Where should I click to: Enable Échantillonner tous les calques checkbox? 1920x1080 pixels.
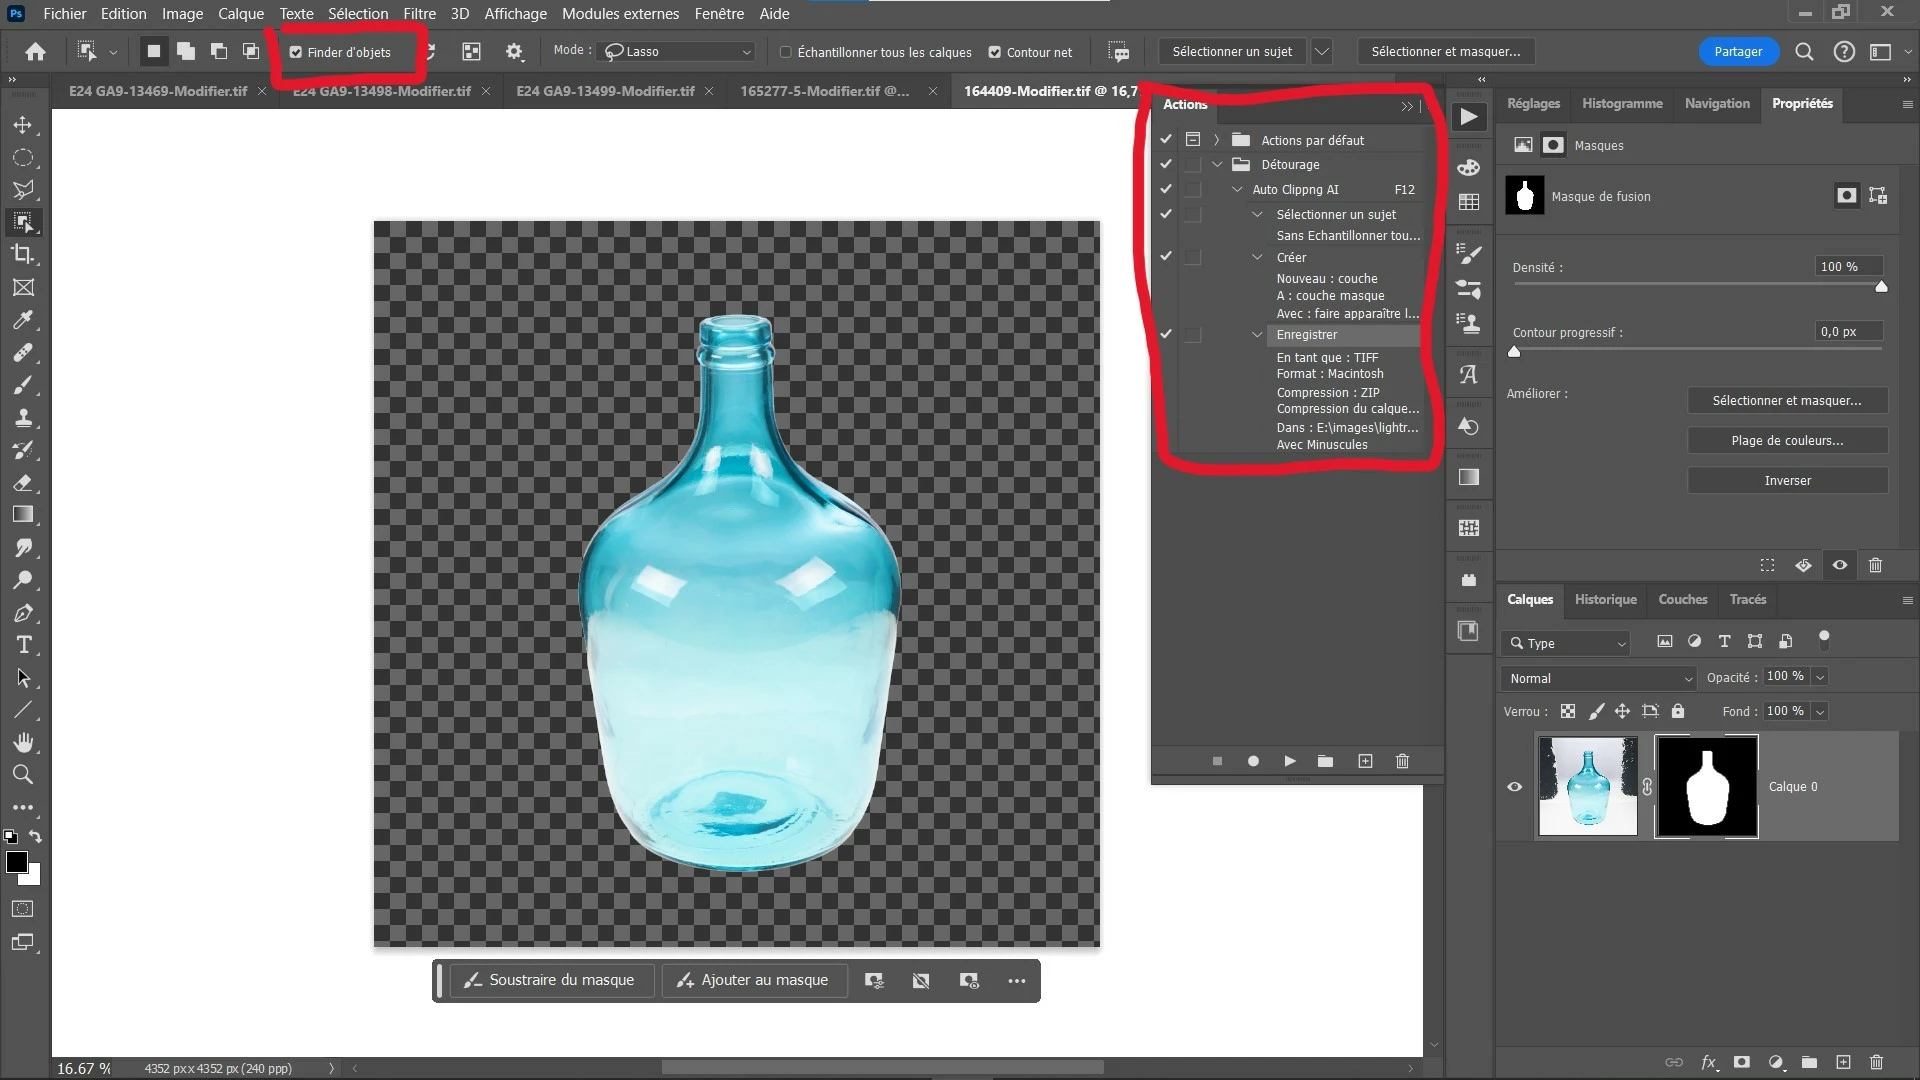[786, 52]
